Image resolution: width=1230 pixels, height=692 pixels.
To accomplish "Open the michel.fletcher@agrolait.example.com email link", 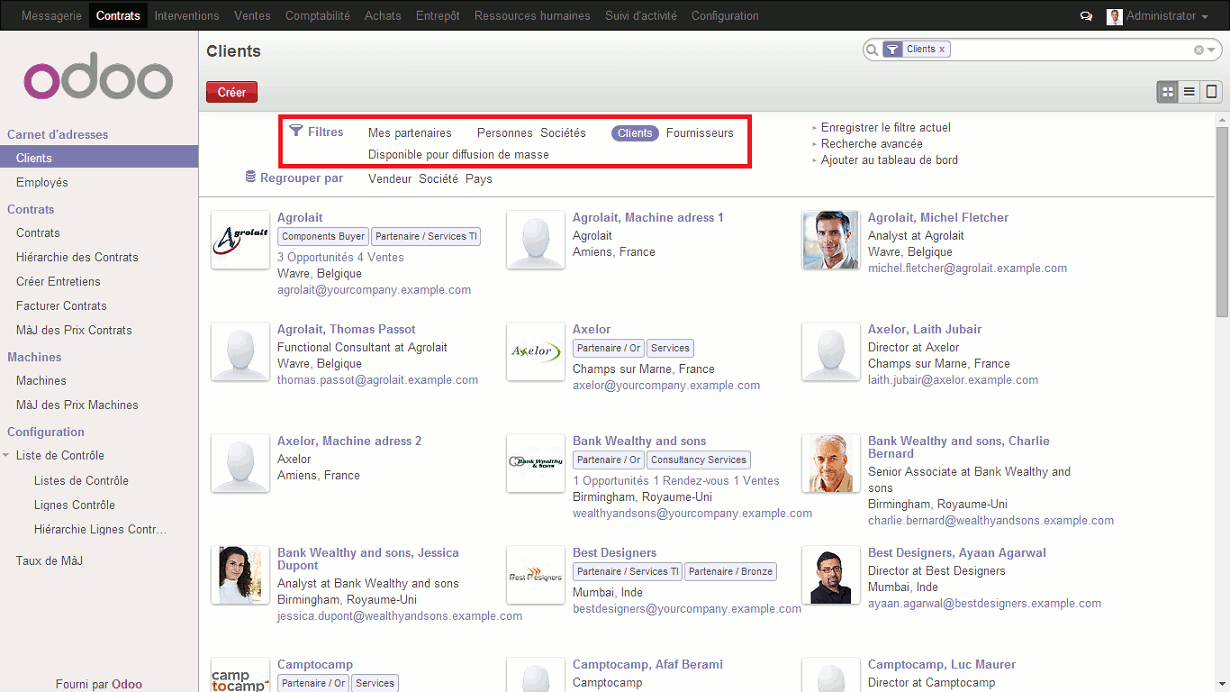I will tap(967, 268).
